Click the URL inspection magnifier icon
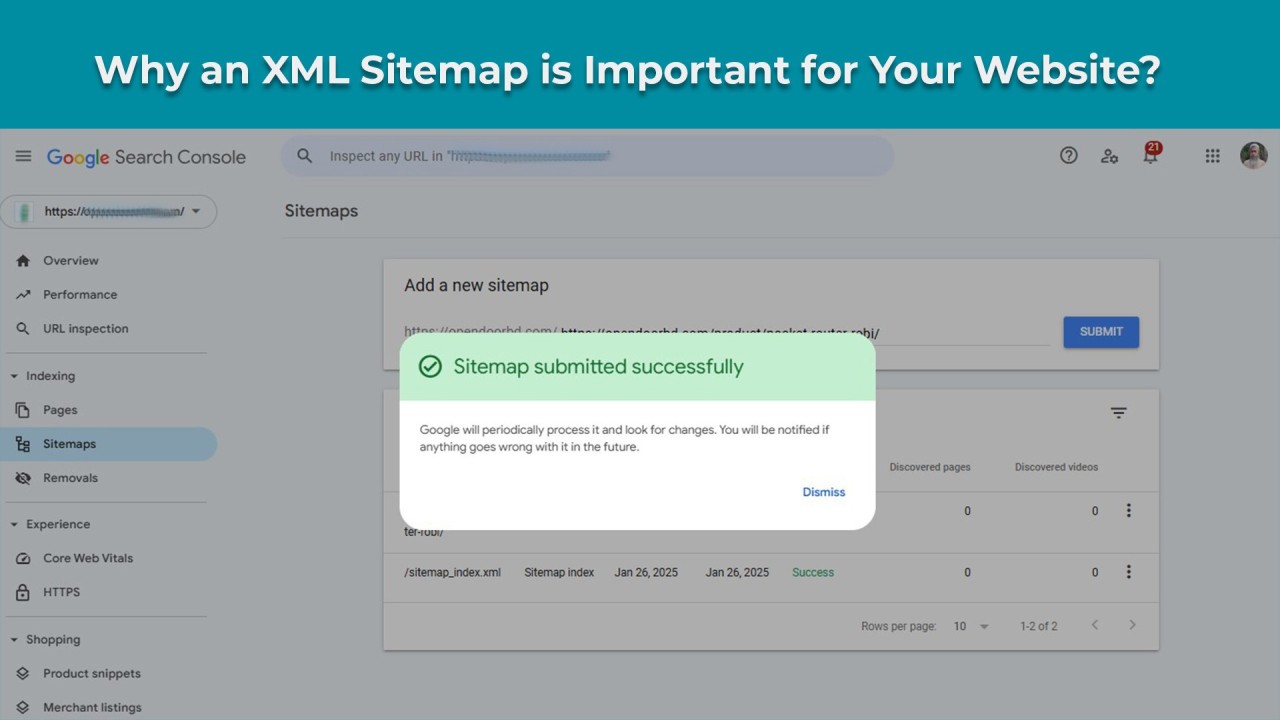Screen dimensions: 1280x720 click(23, 329)
